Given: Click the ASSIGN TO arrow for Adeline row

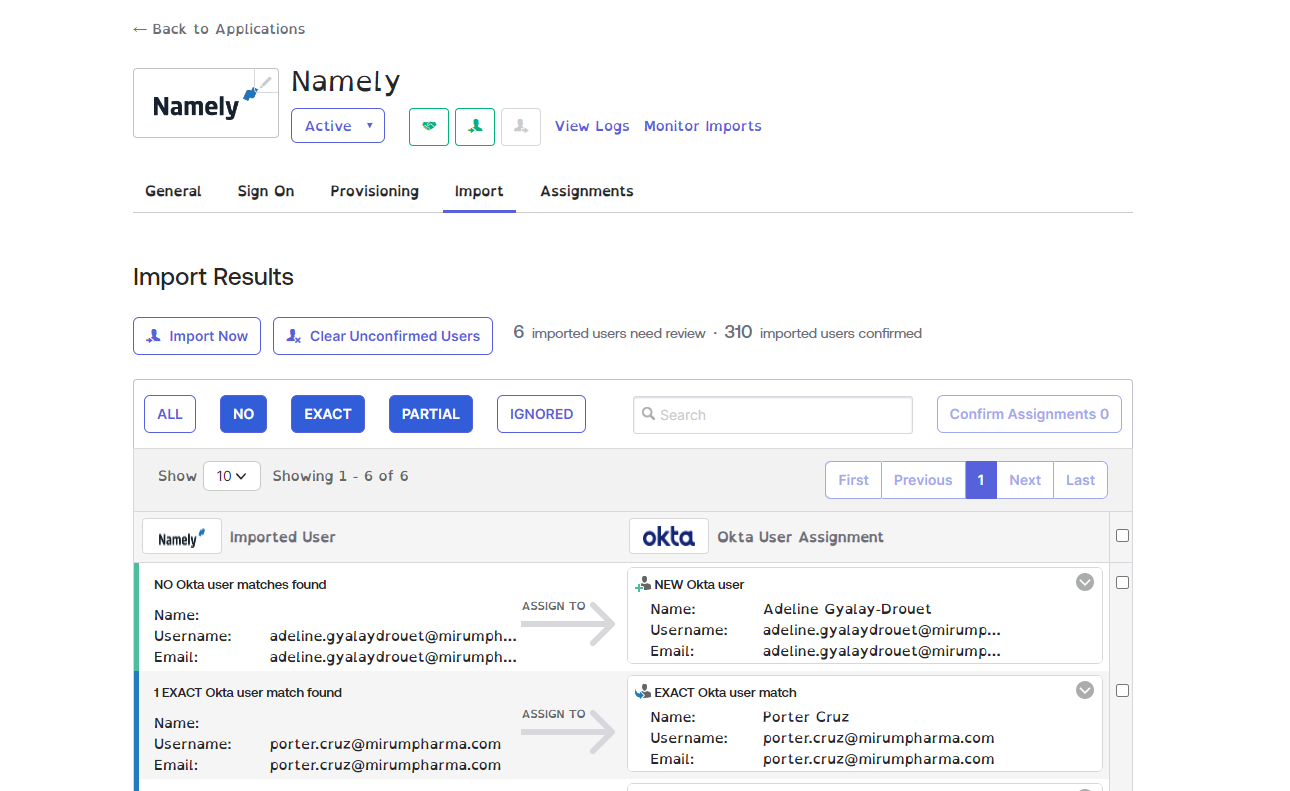Looking at the screenshot, I should coord(567,622).
